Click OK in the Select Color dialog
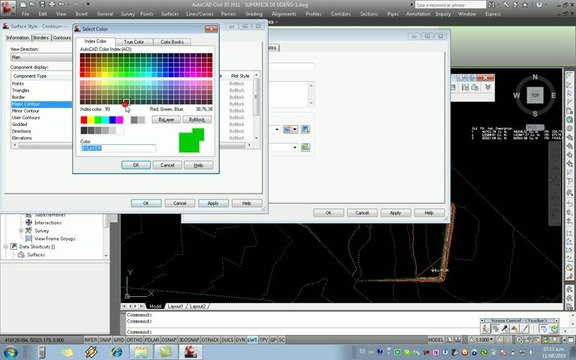This screenshot has width=576, height=360. [x=136, y=165]
